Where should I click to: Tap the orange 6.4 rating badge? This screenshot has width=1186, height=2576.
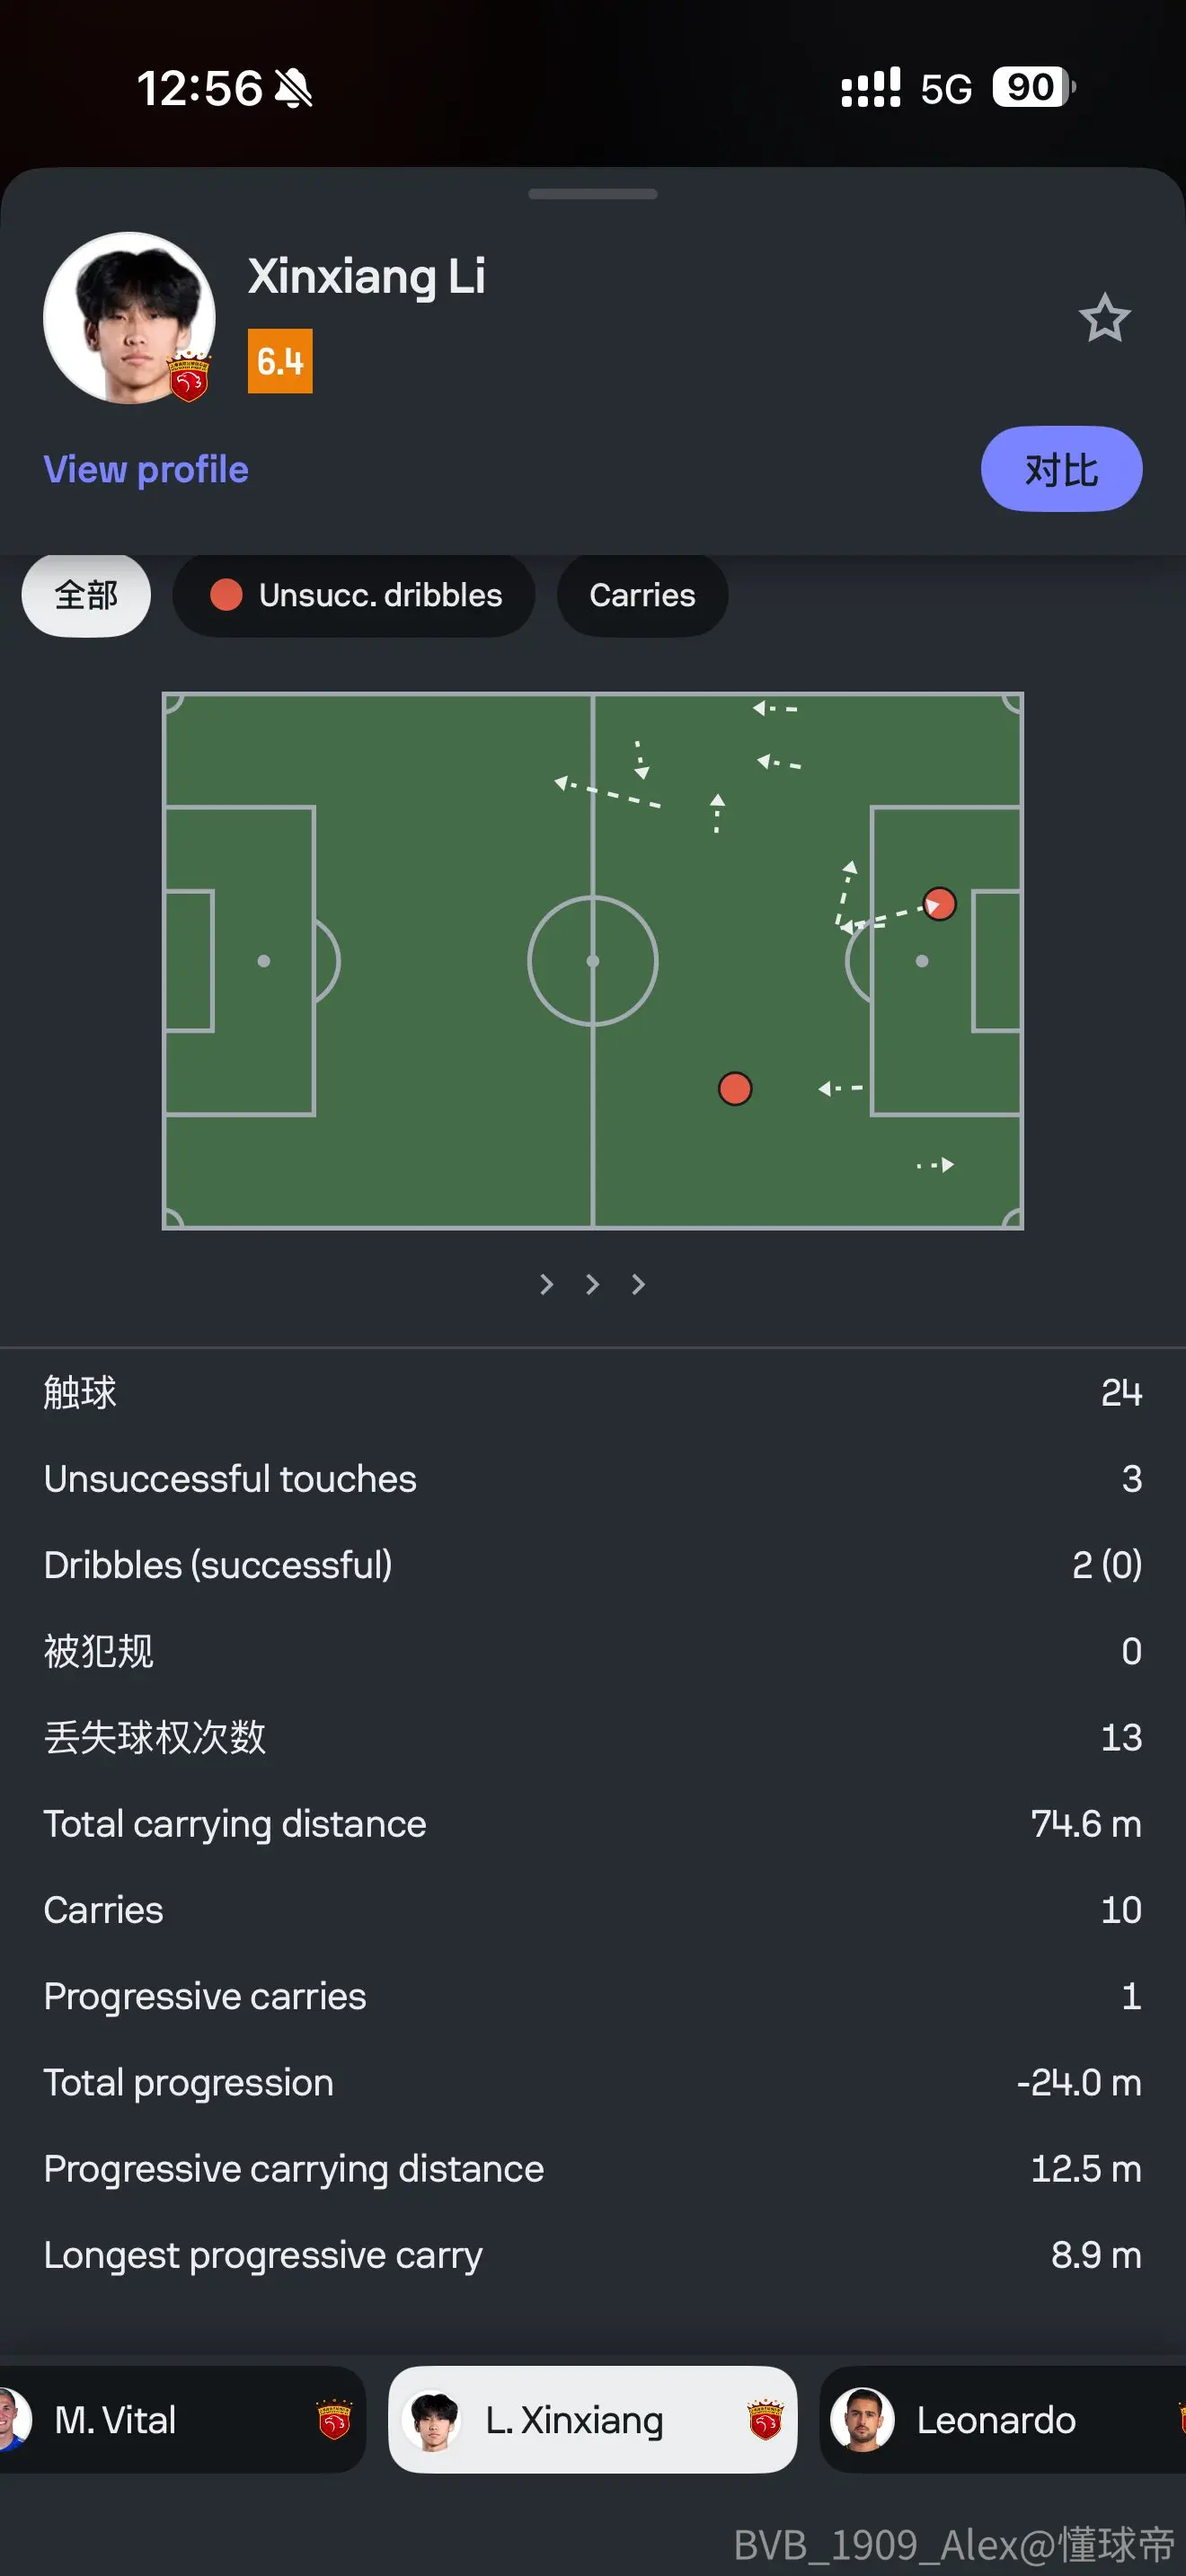point(280,361)
